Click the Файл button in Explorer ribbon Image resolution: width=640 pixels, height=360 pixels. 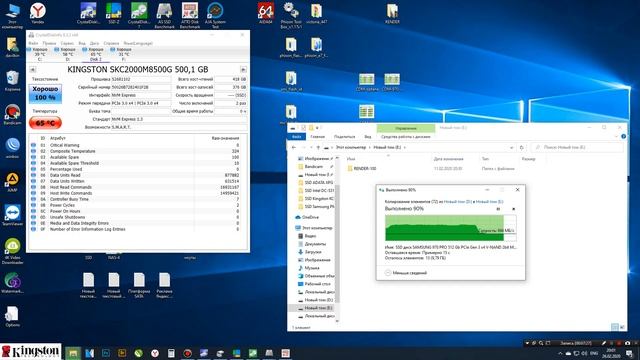297,137
